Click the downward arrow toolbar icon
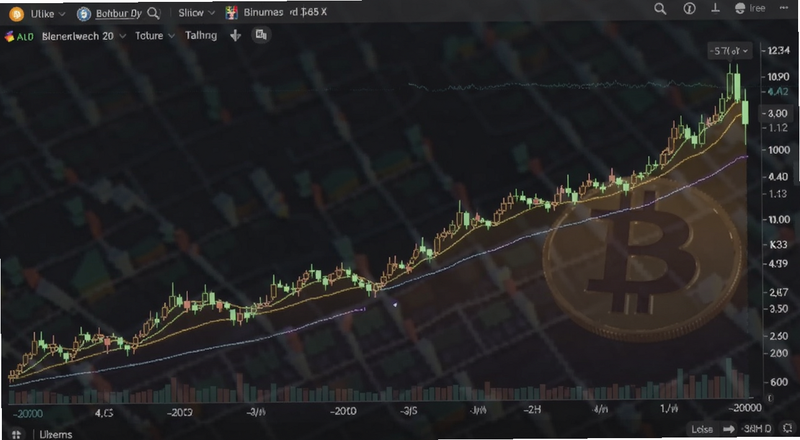 click(x=235, y=35)
